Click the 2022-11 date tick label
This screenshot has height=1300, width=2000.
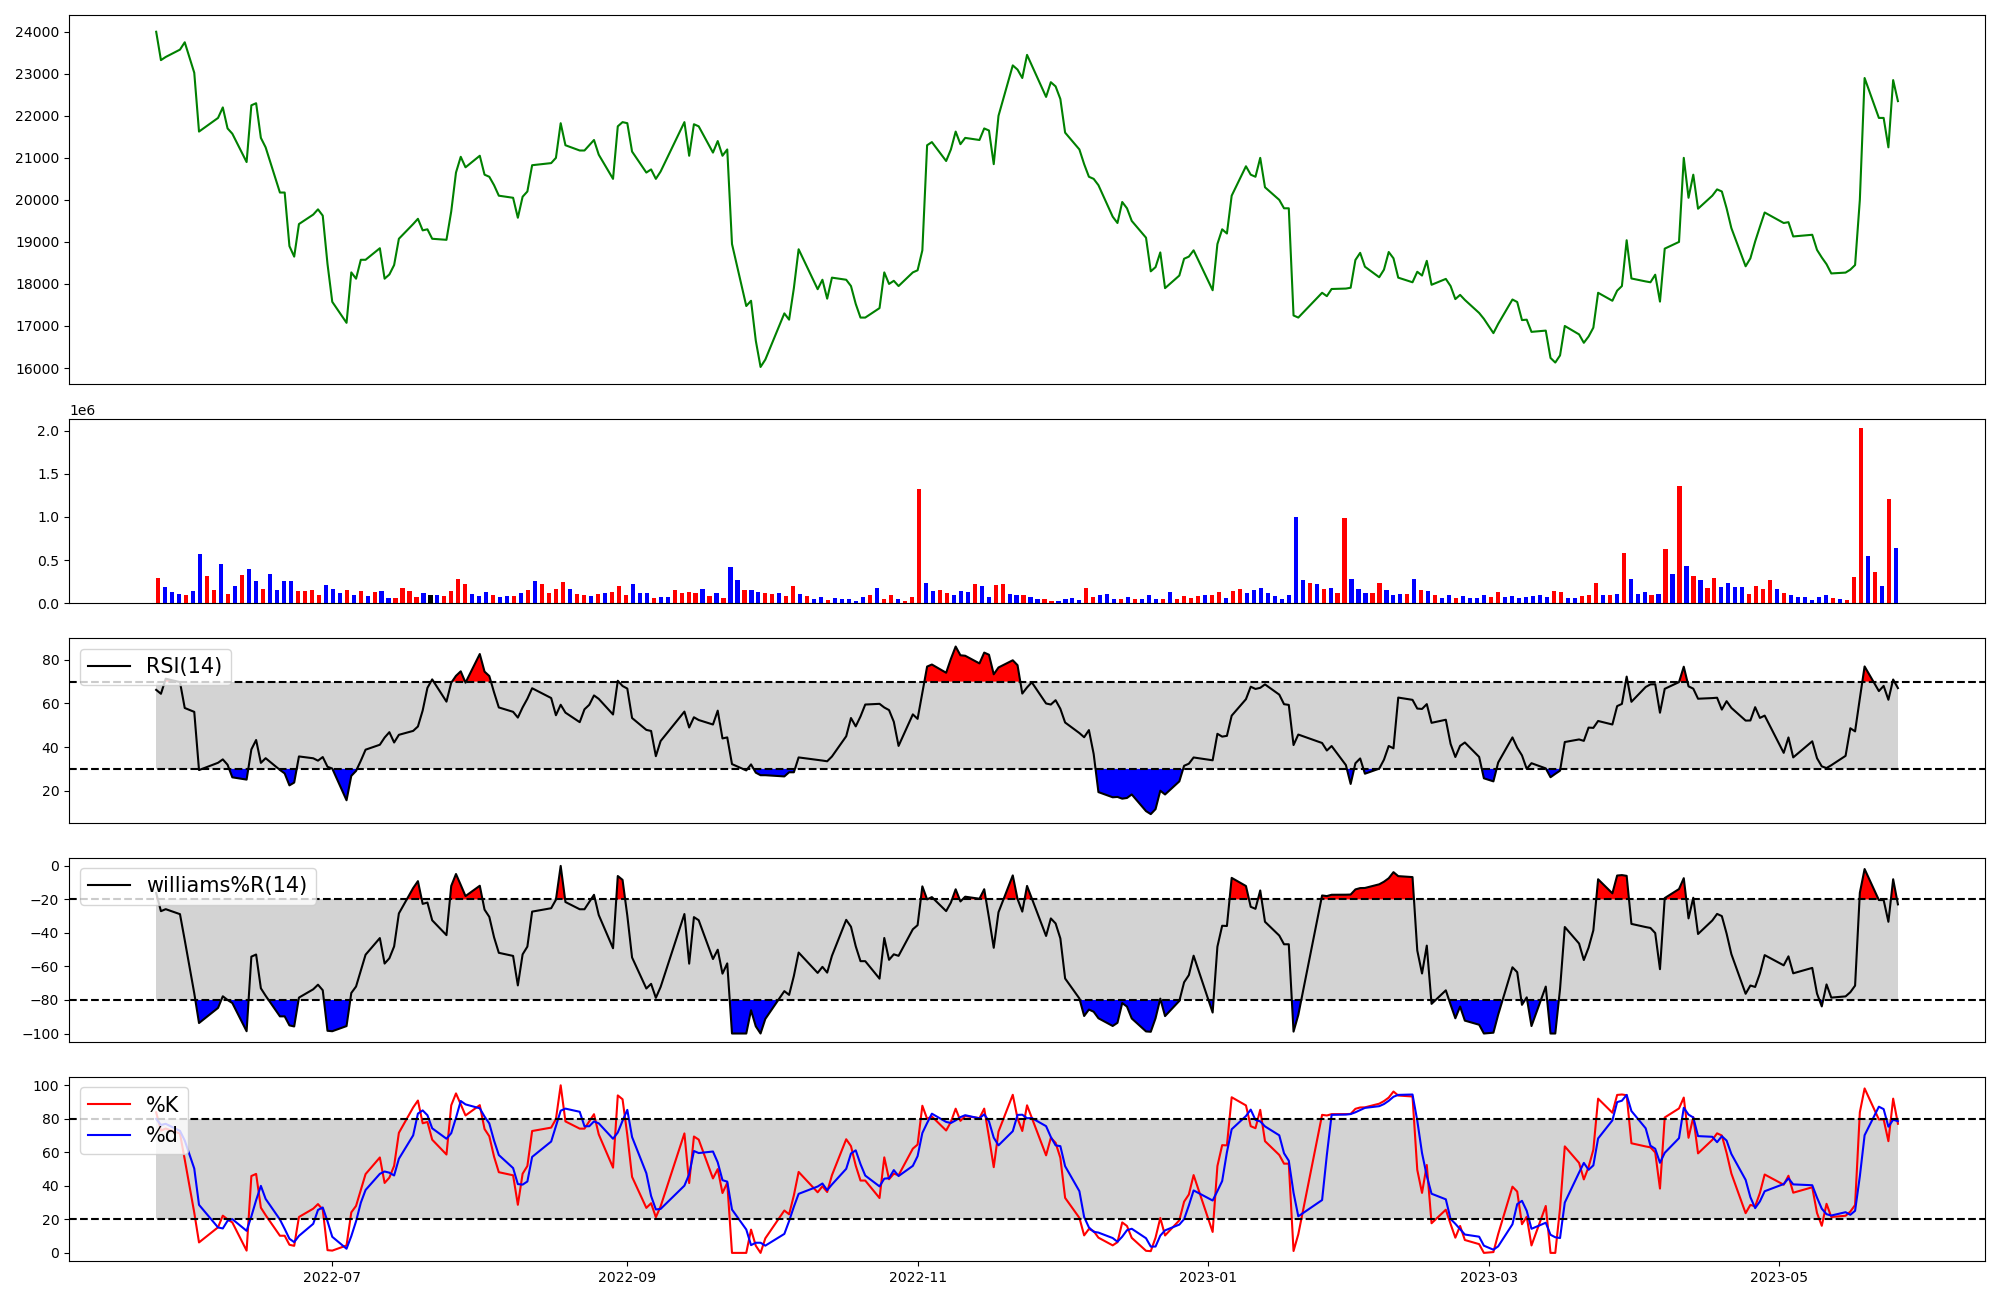click(918, 1277)
